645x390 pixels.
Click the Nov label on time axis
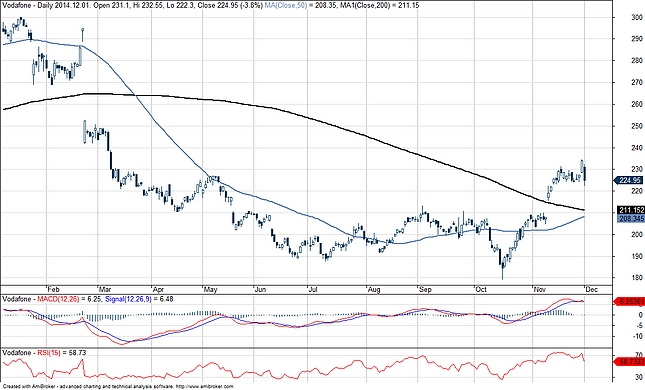[x=540, y=289]
